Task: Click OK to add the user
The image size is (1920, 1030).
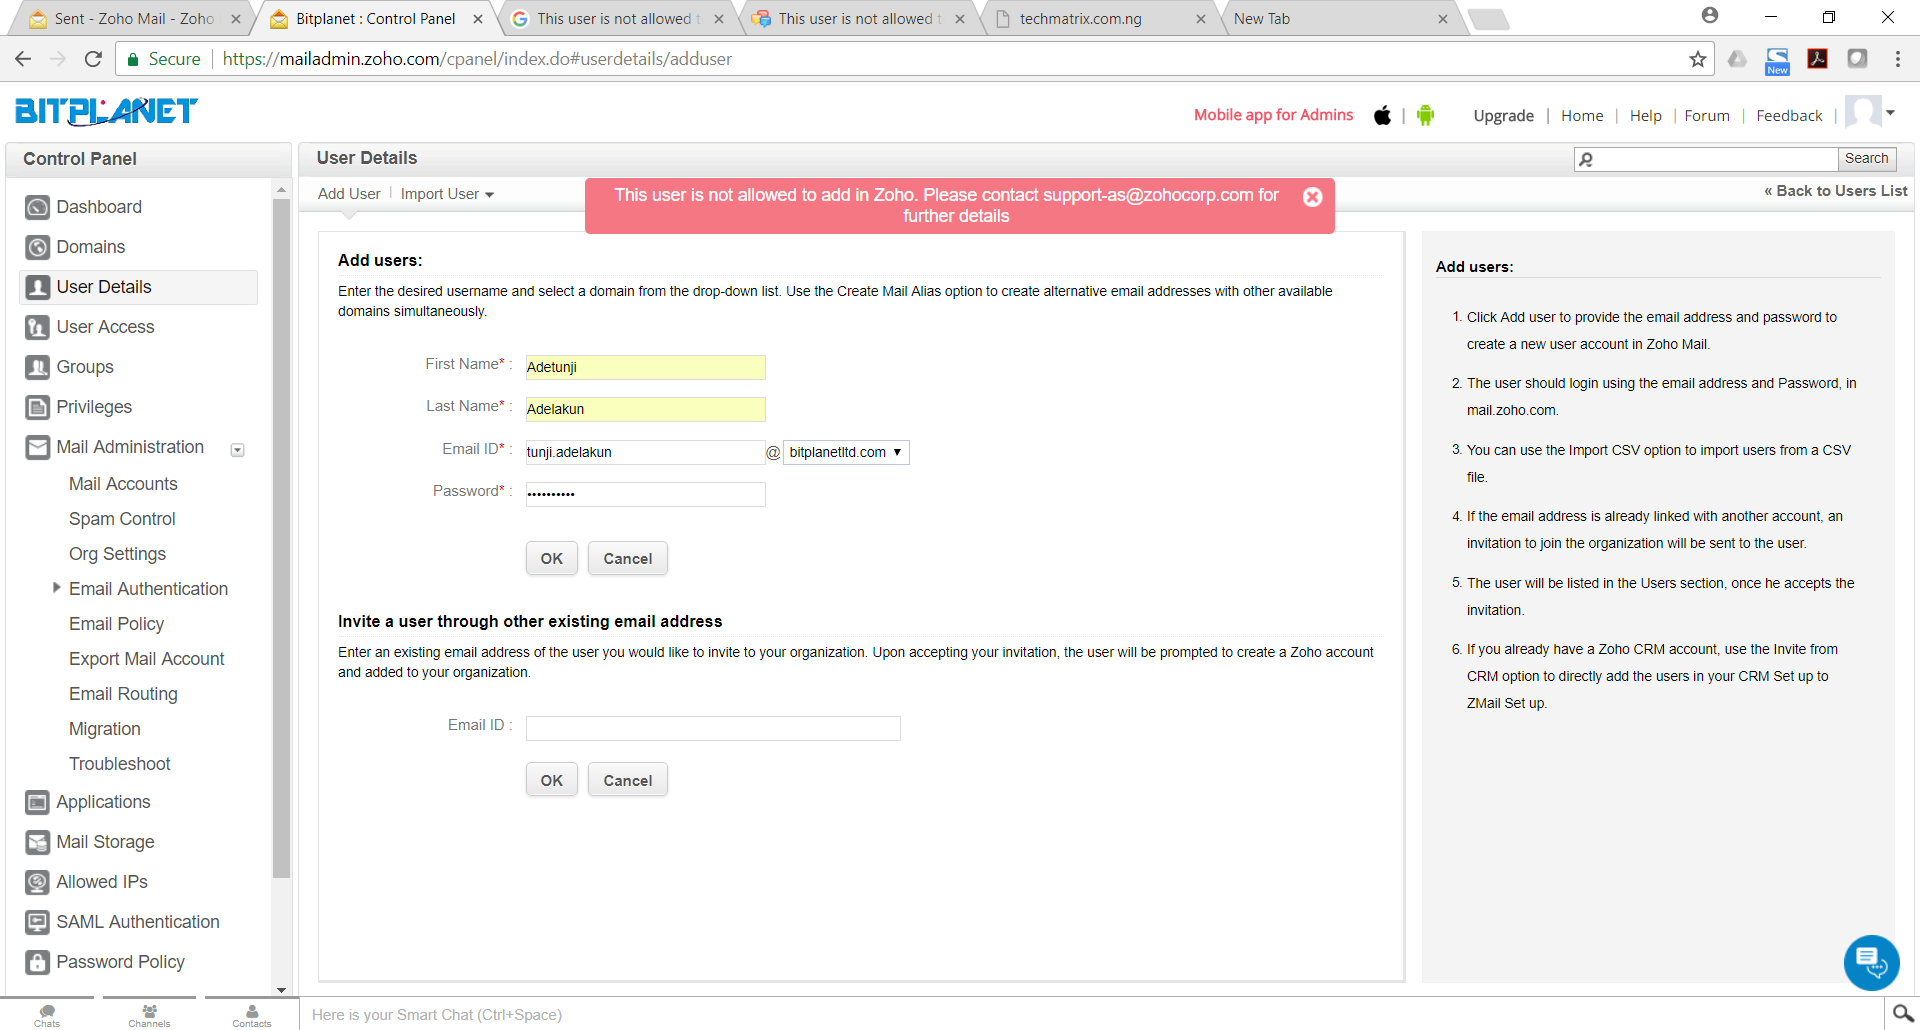Action: point(552,558)
